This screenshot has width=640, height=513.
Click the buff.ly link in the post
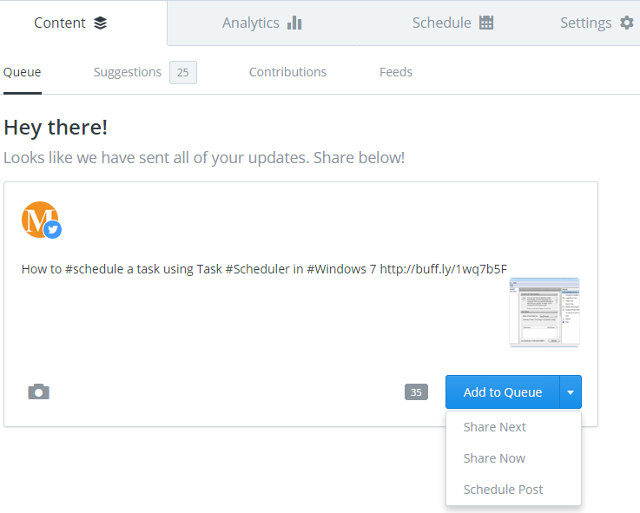pos(443,269)
